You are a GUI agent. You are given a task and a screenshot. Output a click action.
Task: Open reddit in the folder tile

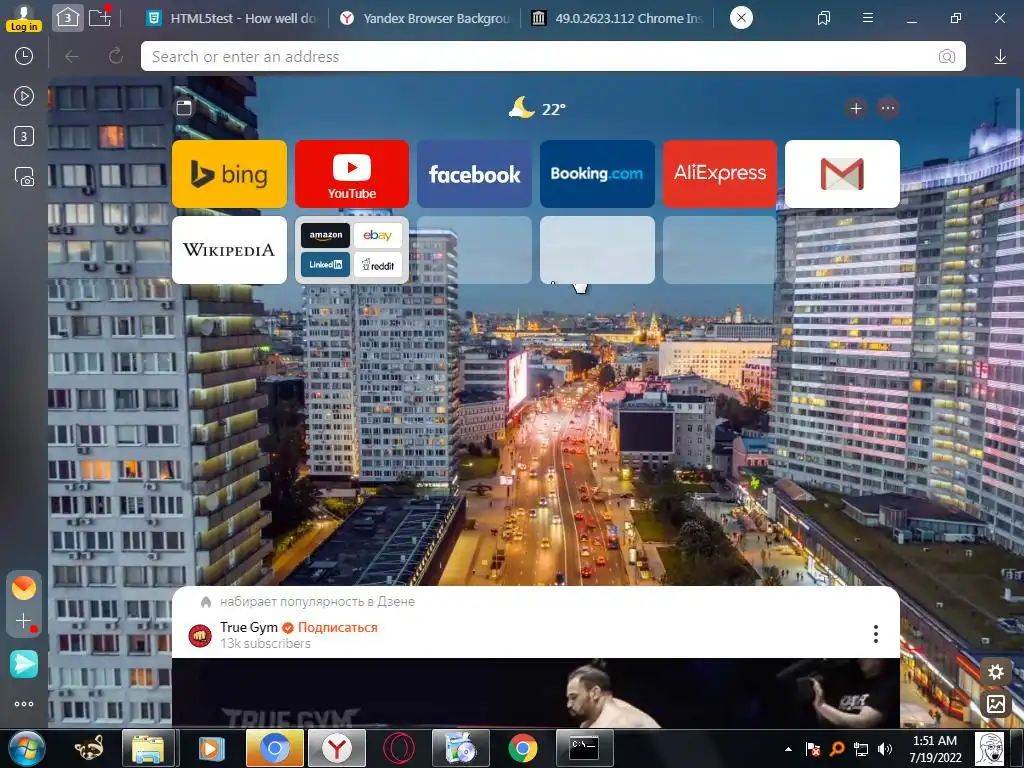pyautogui.click(x=377, y=264)
